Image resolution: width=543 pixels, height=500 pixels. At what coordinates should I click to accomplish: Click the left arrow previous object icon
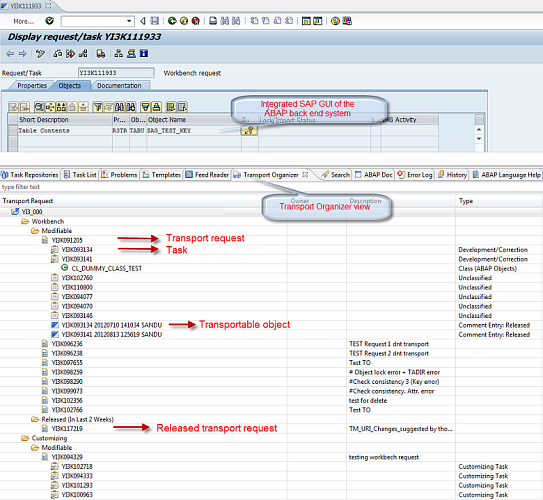(10, 54)
